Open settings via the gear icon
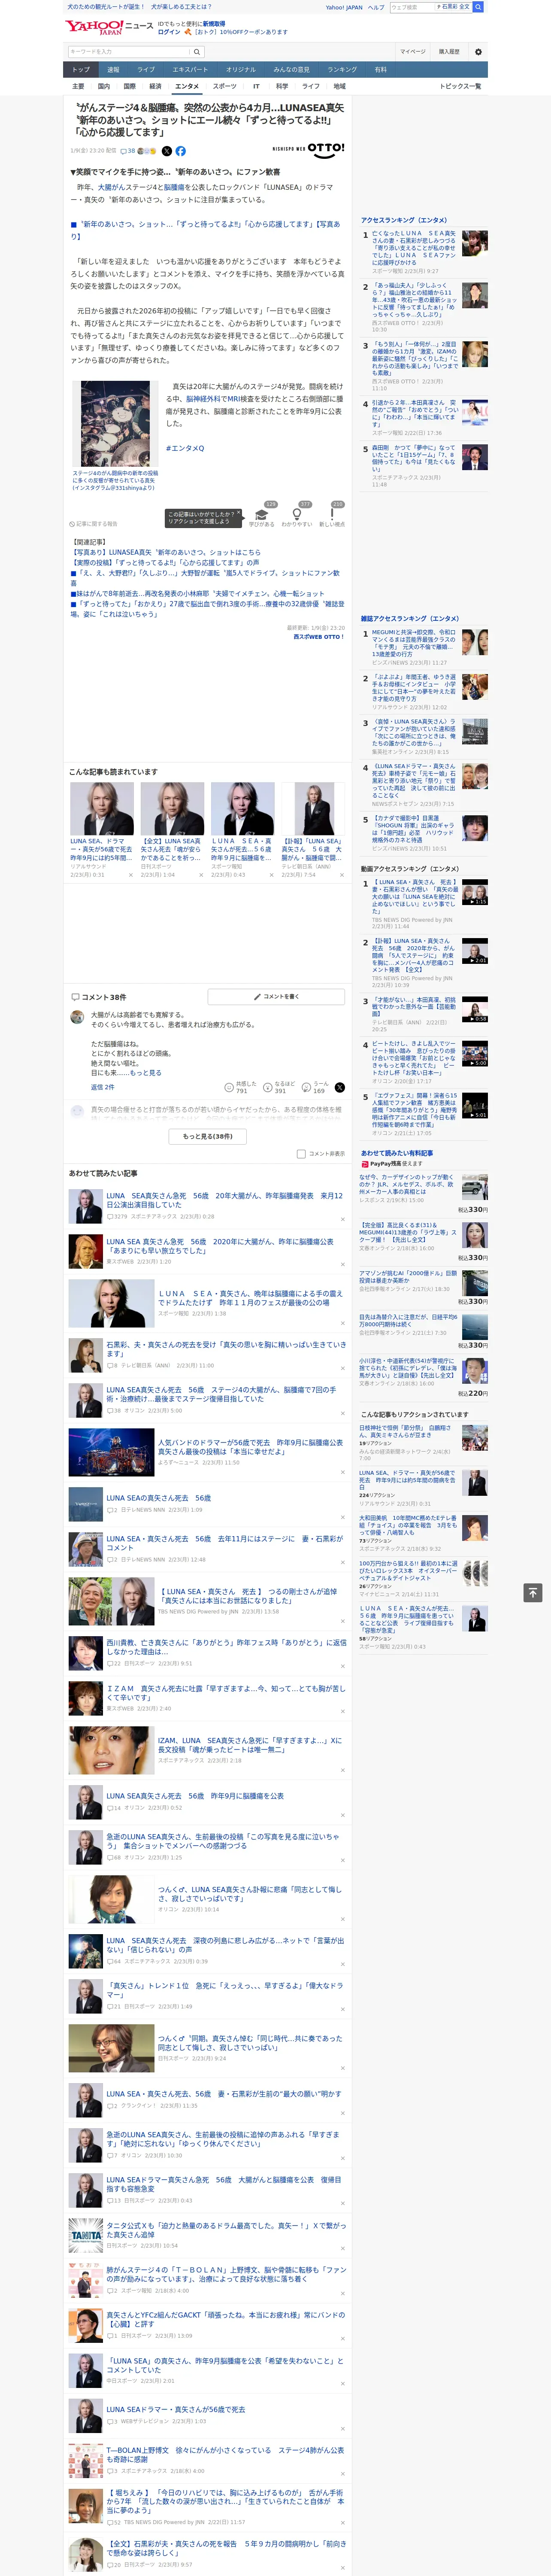The height and width of the screenshot is (2576, 551). point(477,52)
